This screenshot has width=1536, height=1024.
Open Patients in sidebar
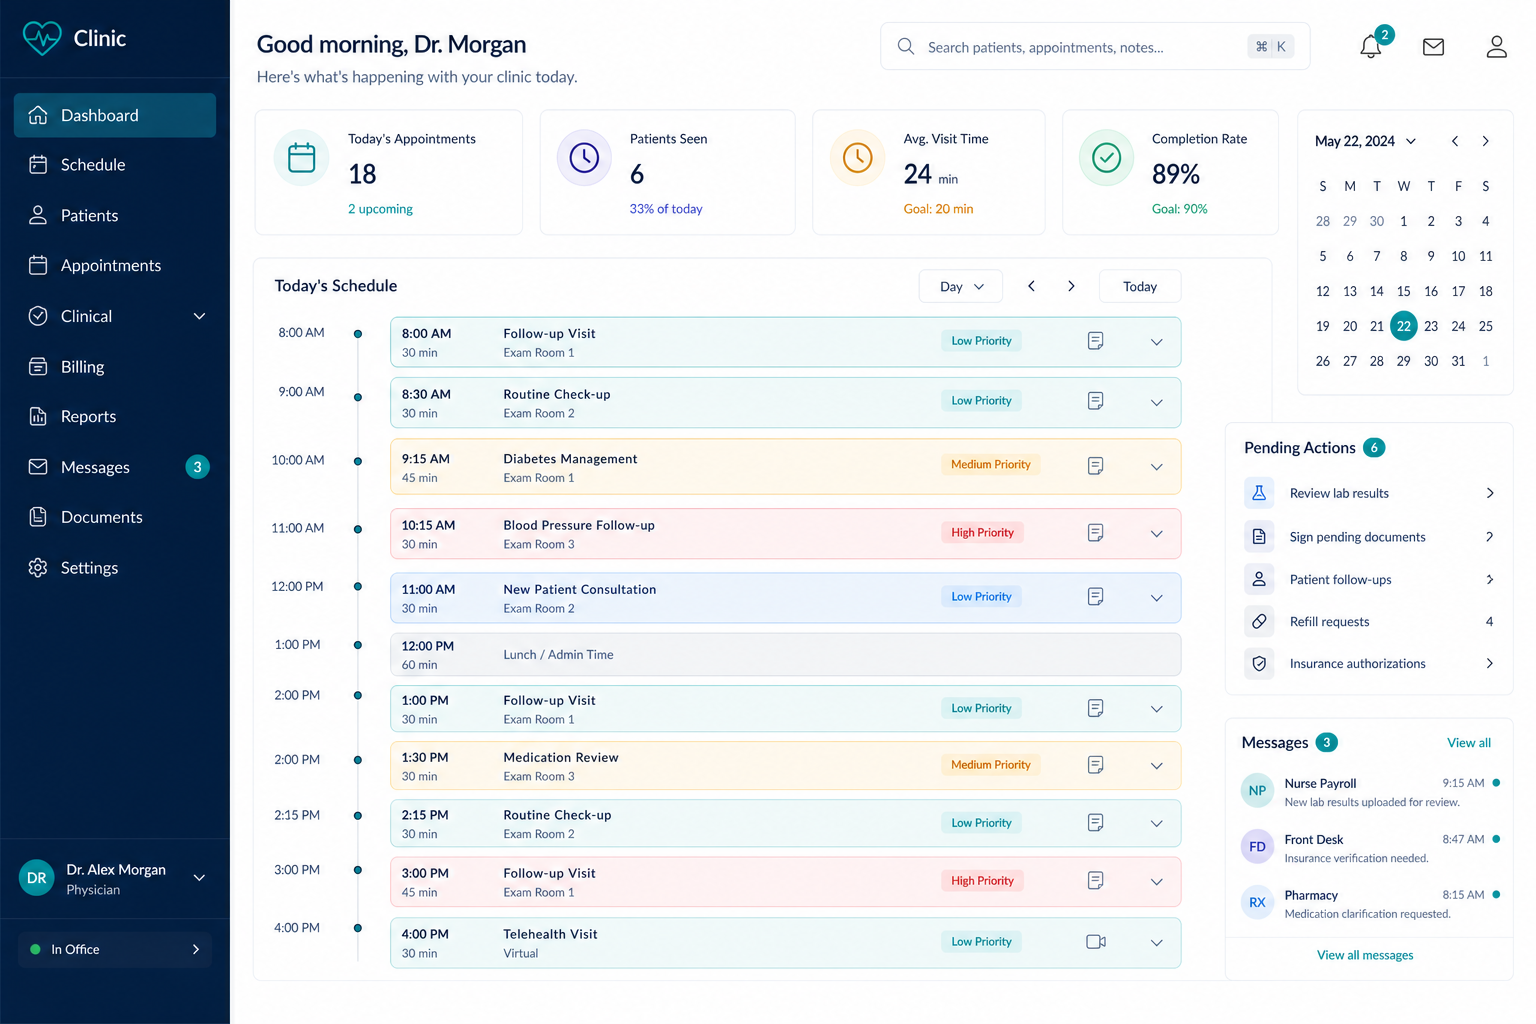tap(115, 216)
